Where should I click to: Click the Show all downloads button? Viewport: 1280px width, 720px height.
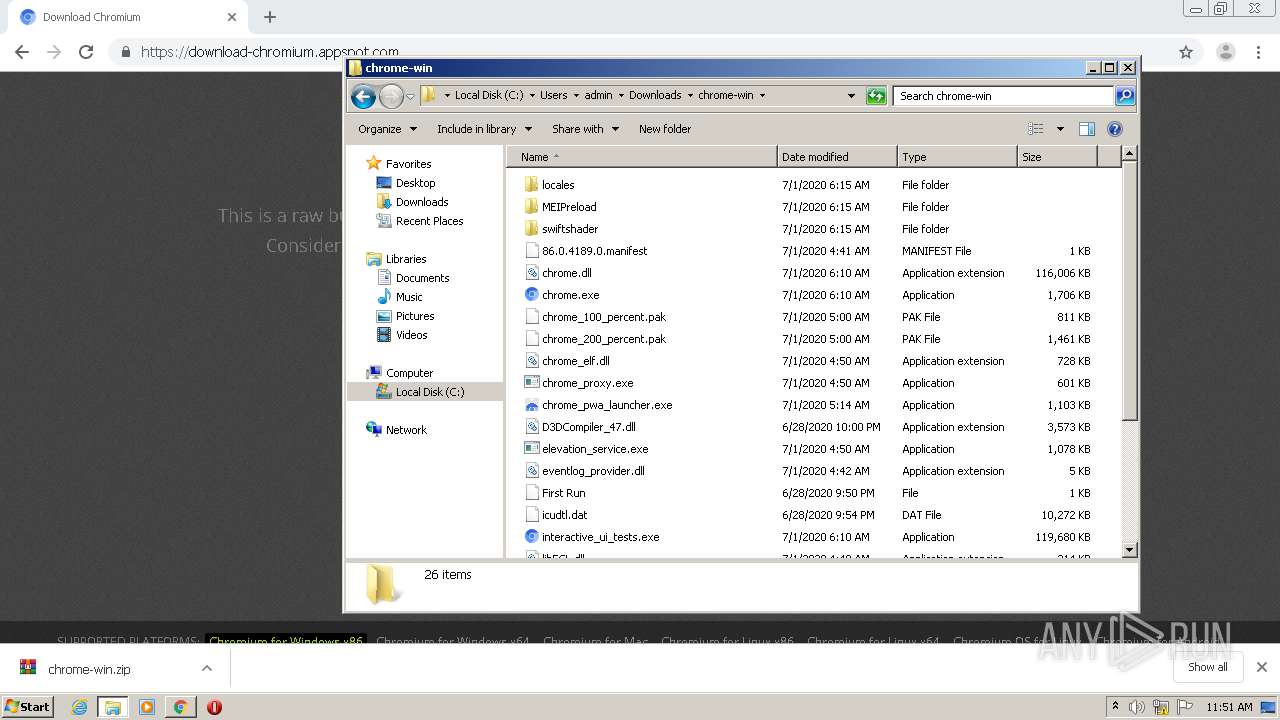(x=1207, y=667)
